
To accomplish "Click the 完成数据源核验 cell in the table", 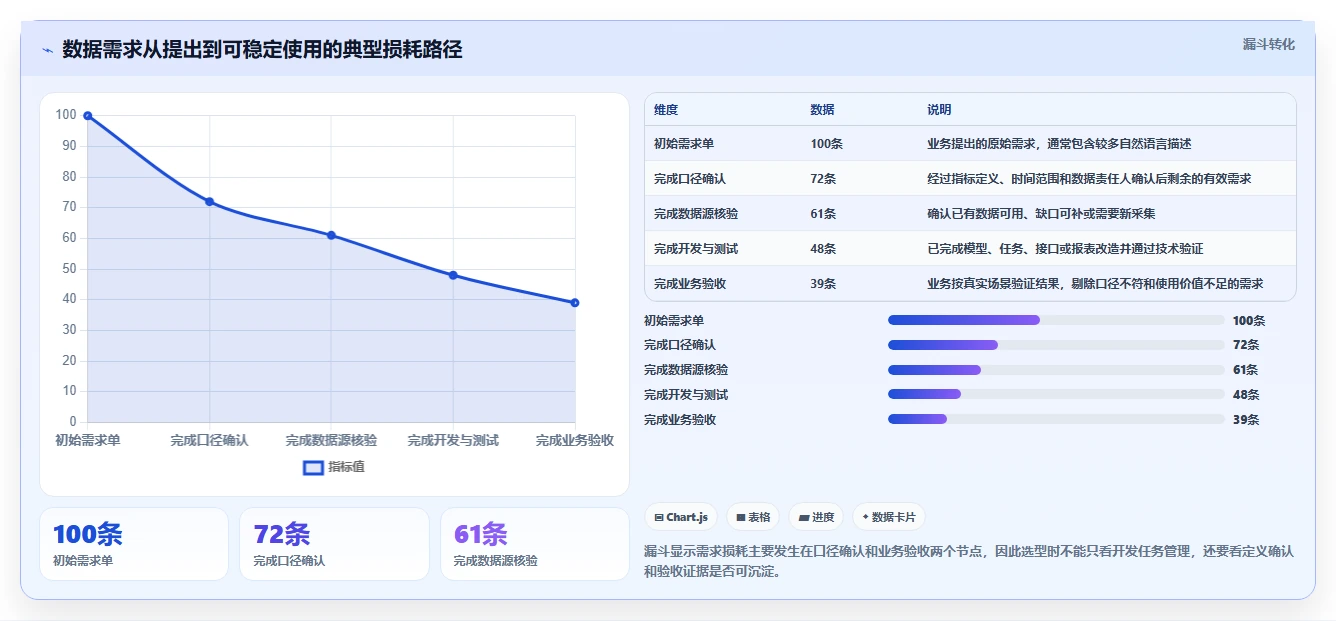I will coord(696,214).
